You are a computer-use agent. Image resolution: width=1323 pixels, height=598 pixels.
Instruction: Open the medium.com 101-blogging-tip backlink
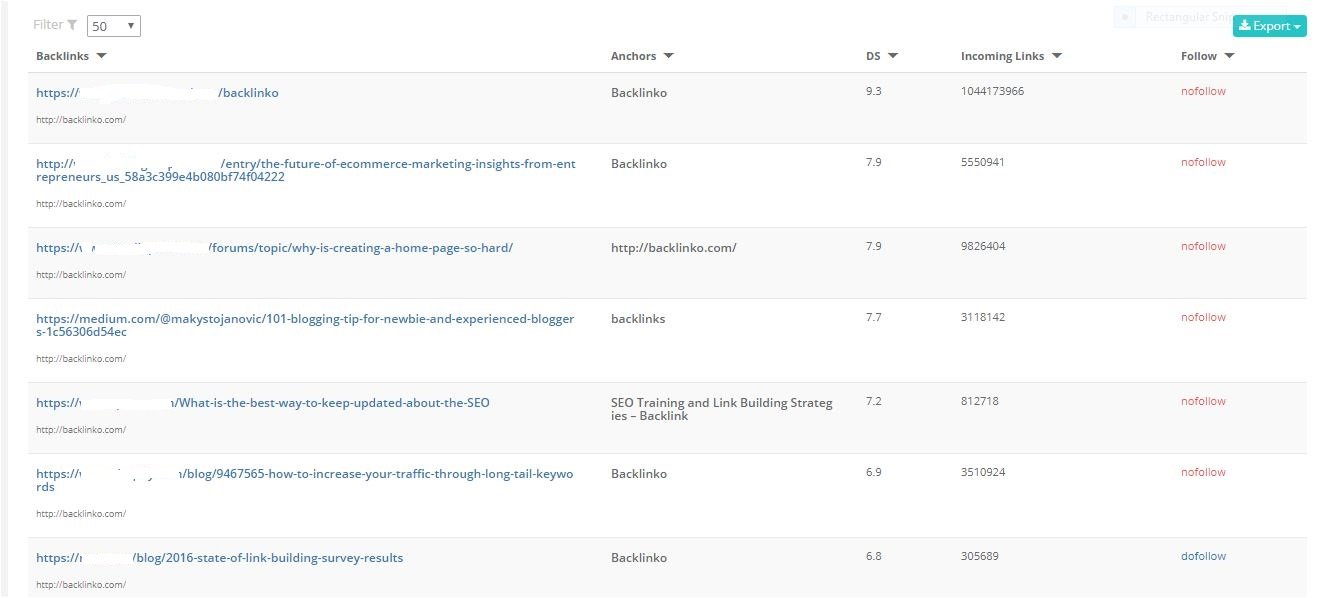pos(305,325)
